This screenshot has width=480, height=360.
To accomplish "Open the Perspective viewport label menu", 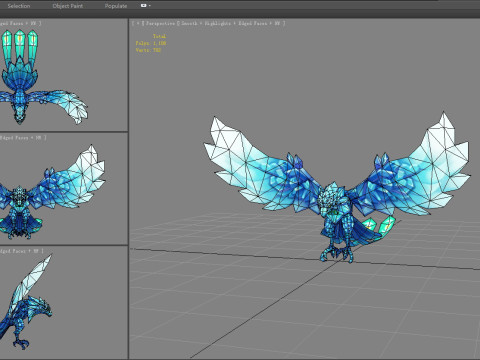I will pos(160,23).
